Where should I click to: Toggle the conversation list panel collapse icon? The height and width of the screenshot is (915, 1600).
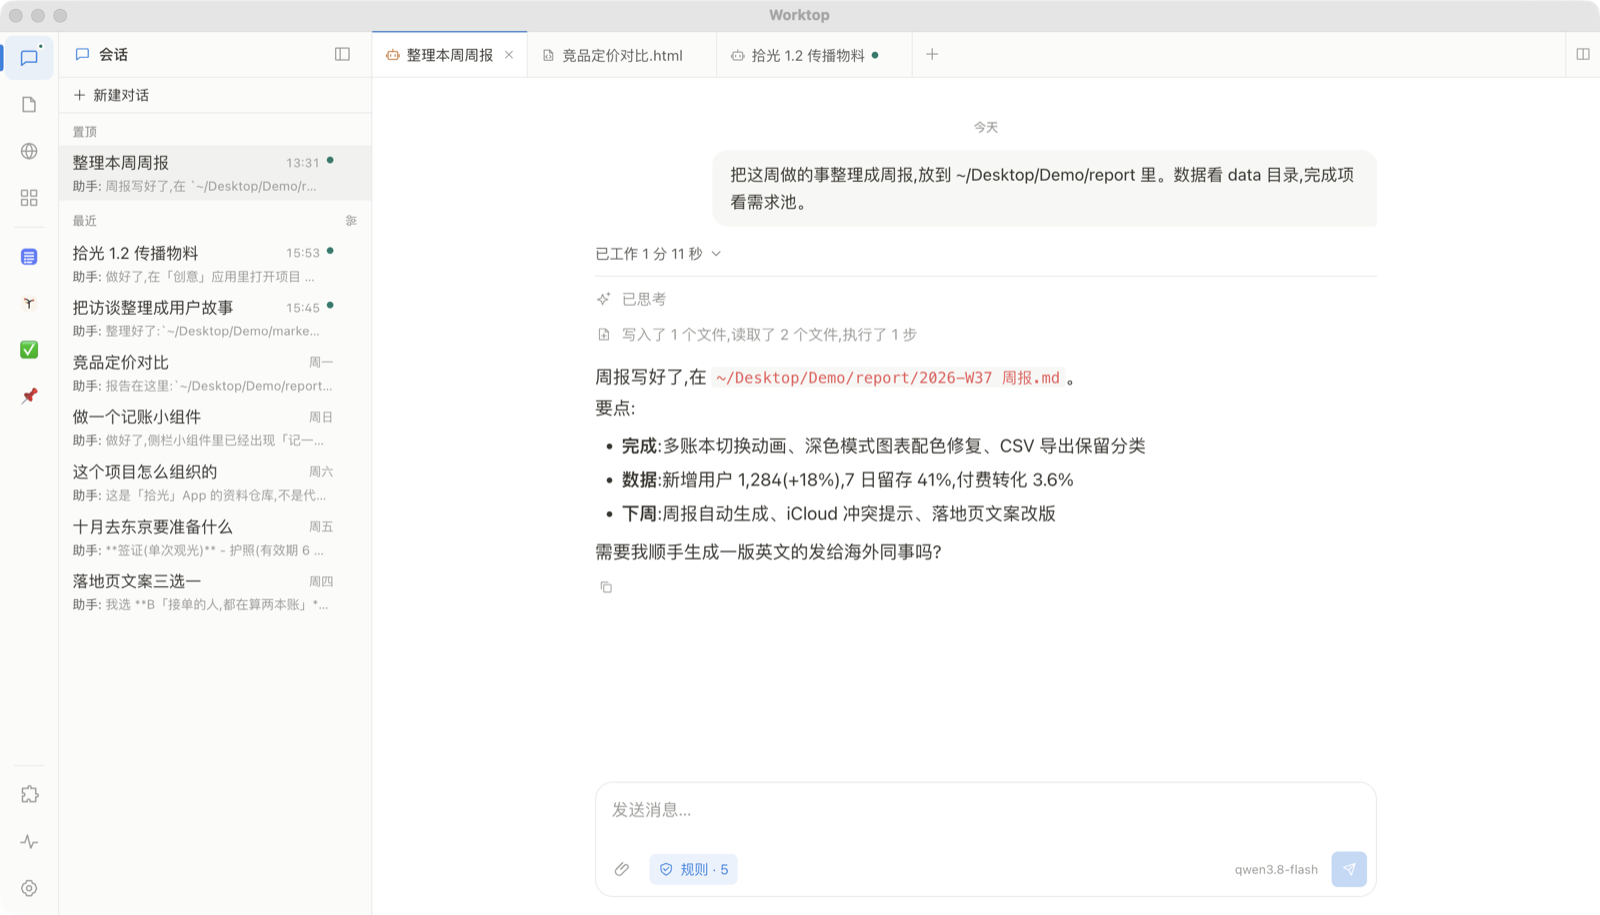tap(342, 54)
